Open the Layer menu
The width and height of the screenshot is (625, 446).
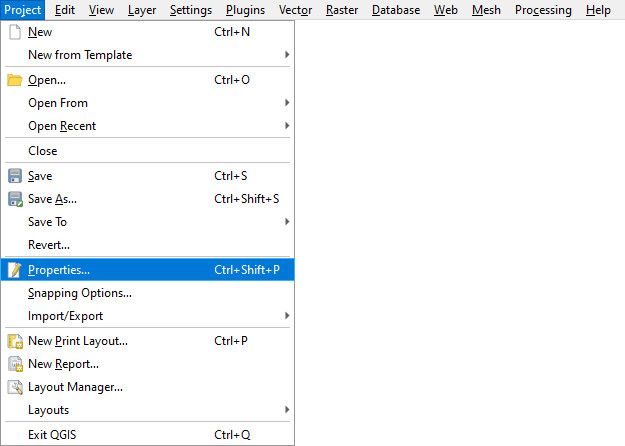(142, 10)
